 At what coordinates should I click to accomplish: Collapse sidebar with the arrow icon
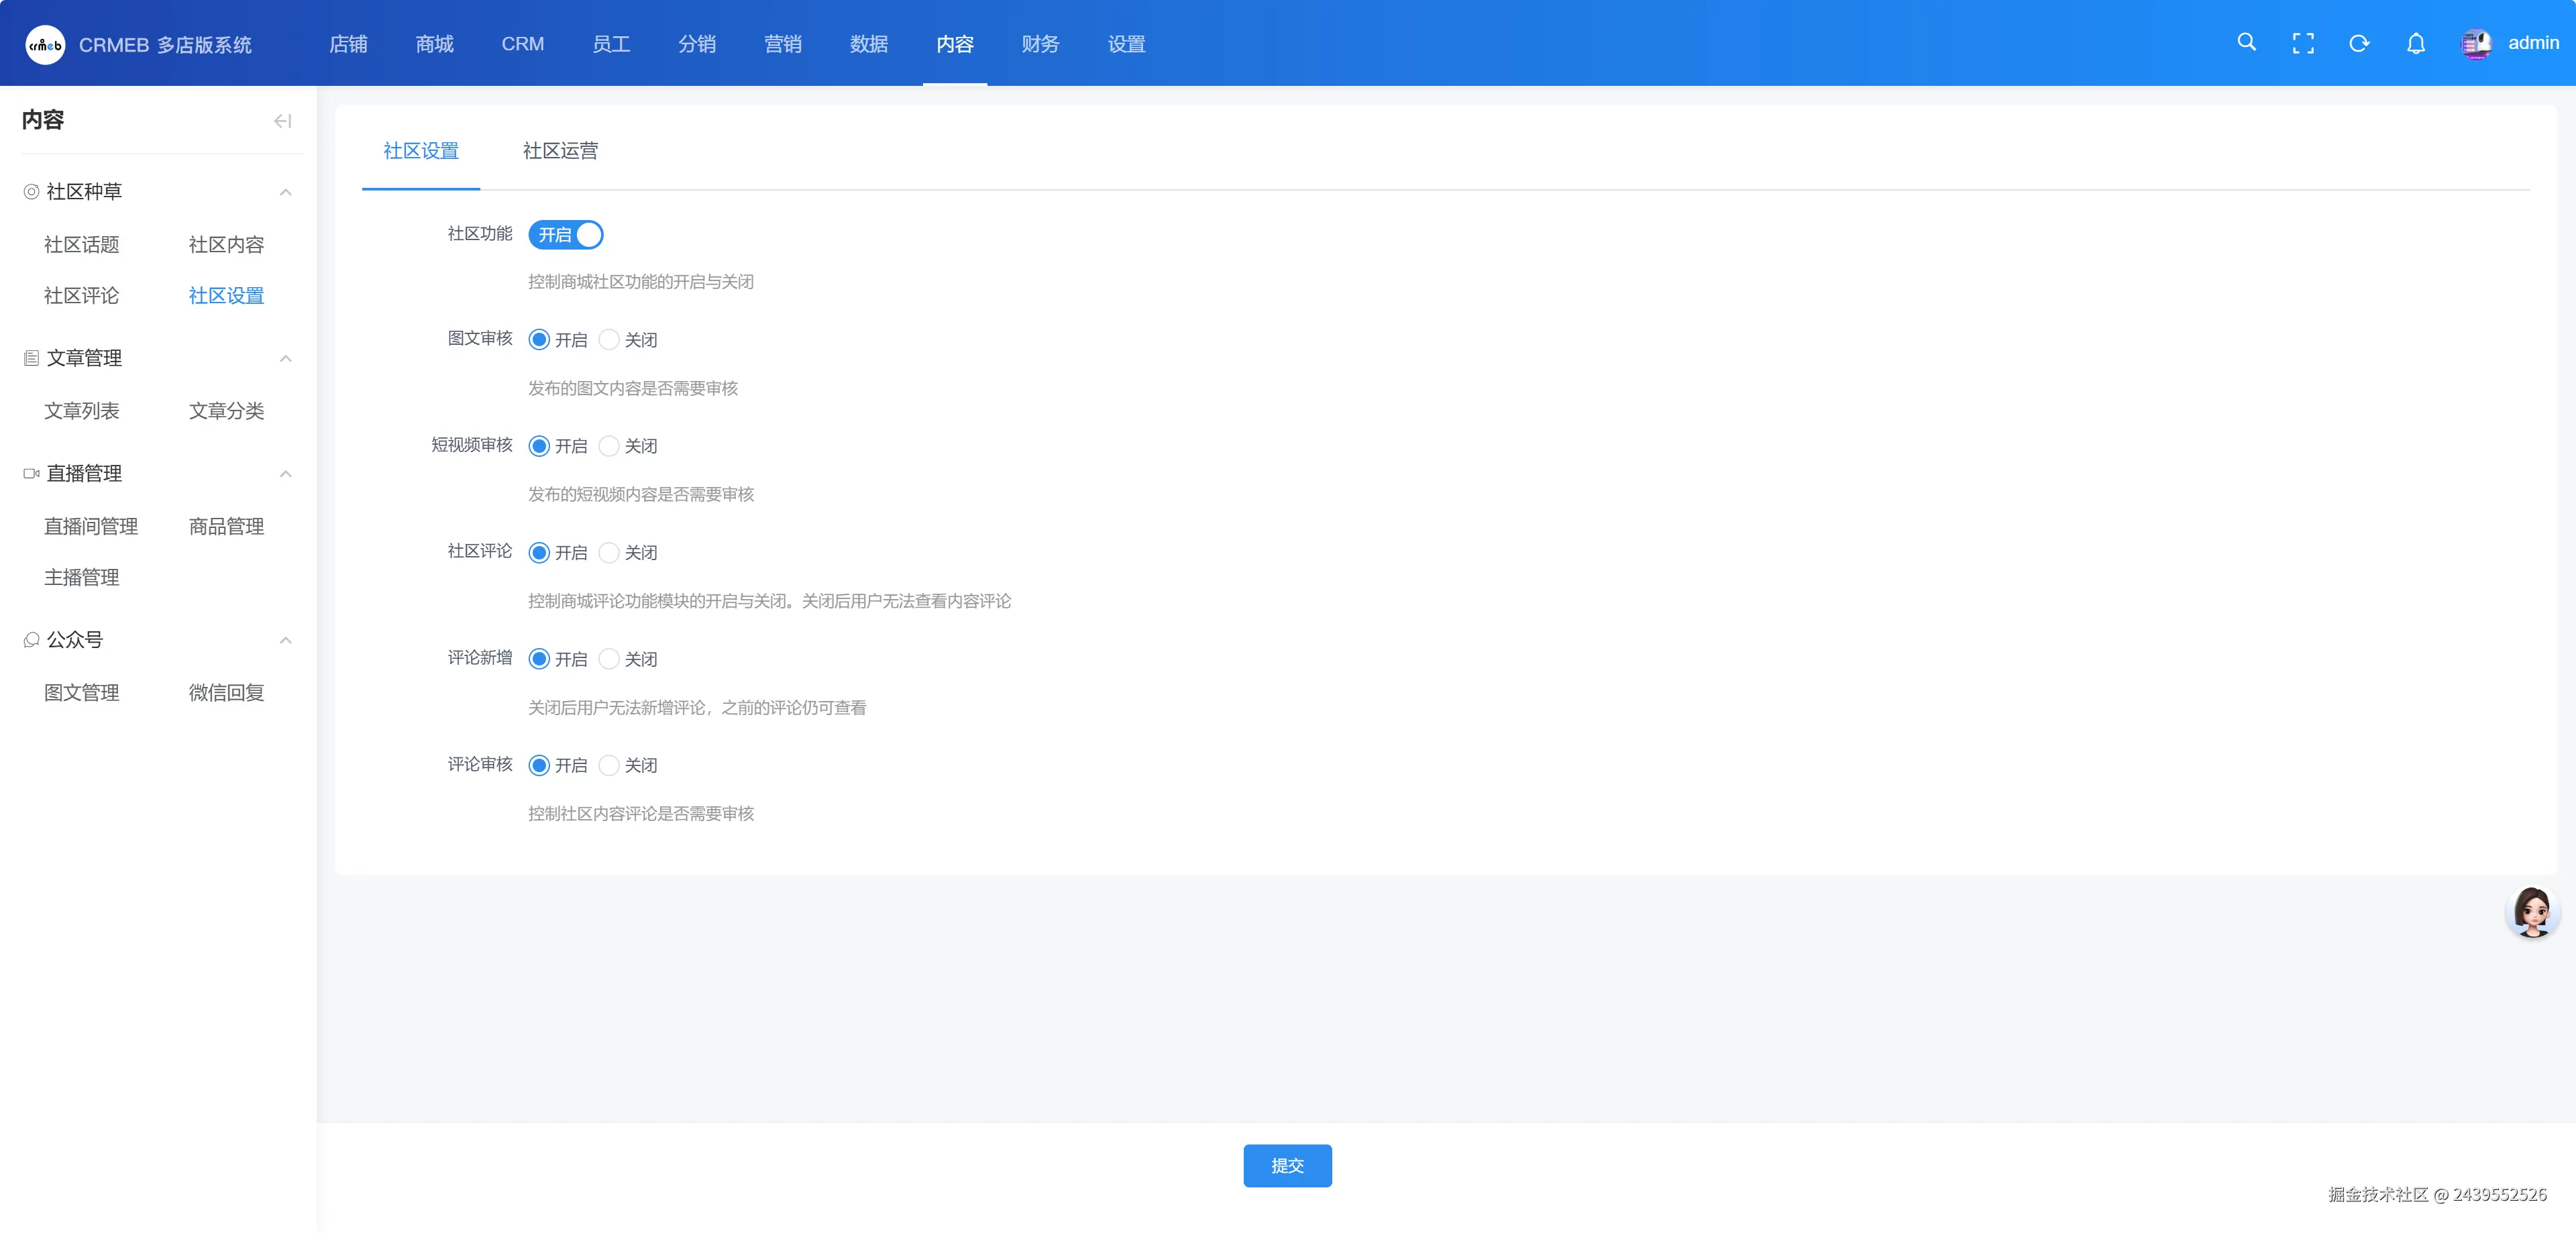pos(283,121)
